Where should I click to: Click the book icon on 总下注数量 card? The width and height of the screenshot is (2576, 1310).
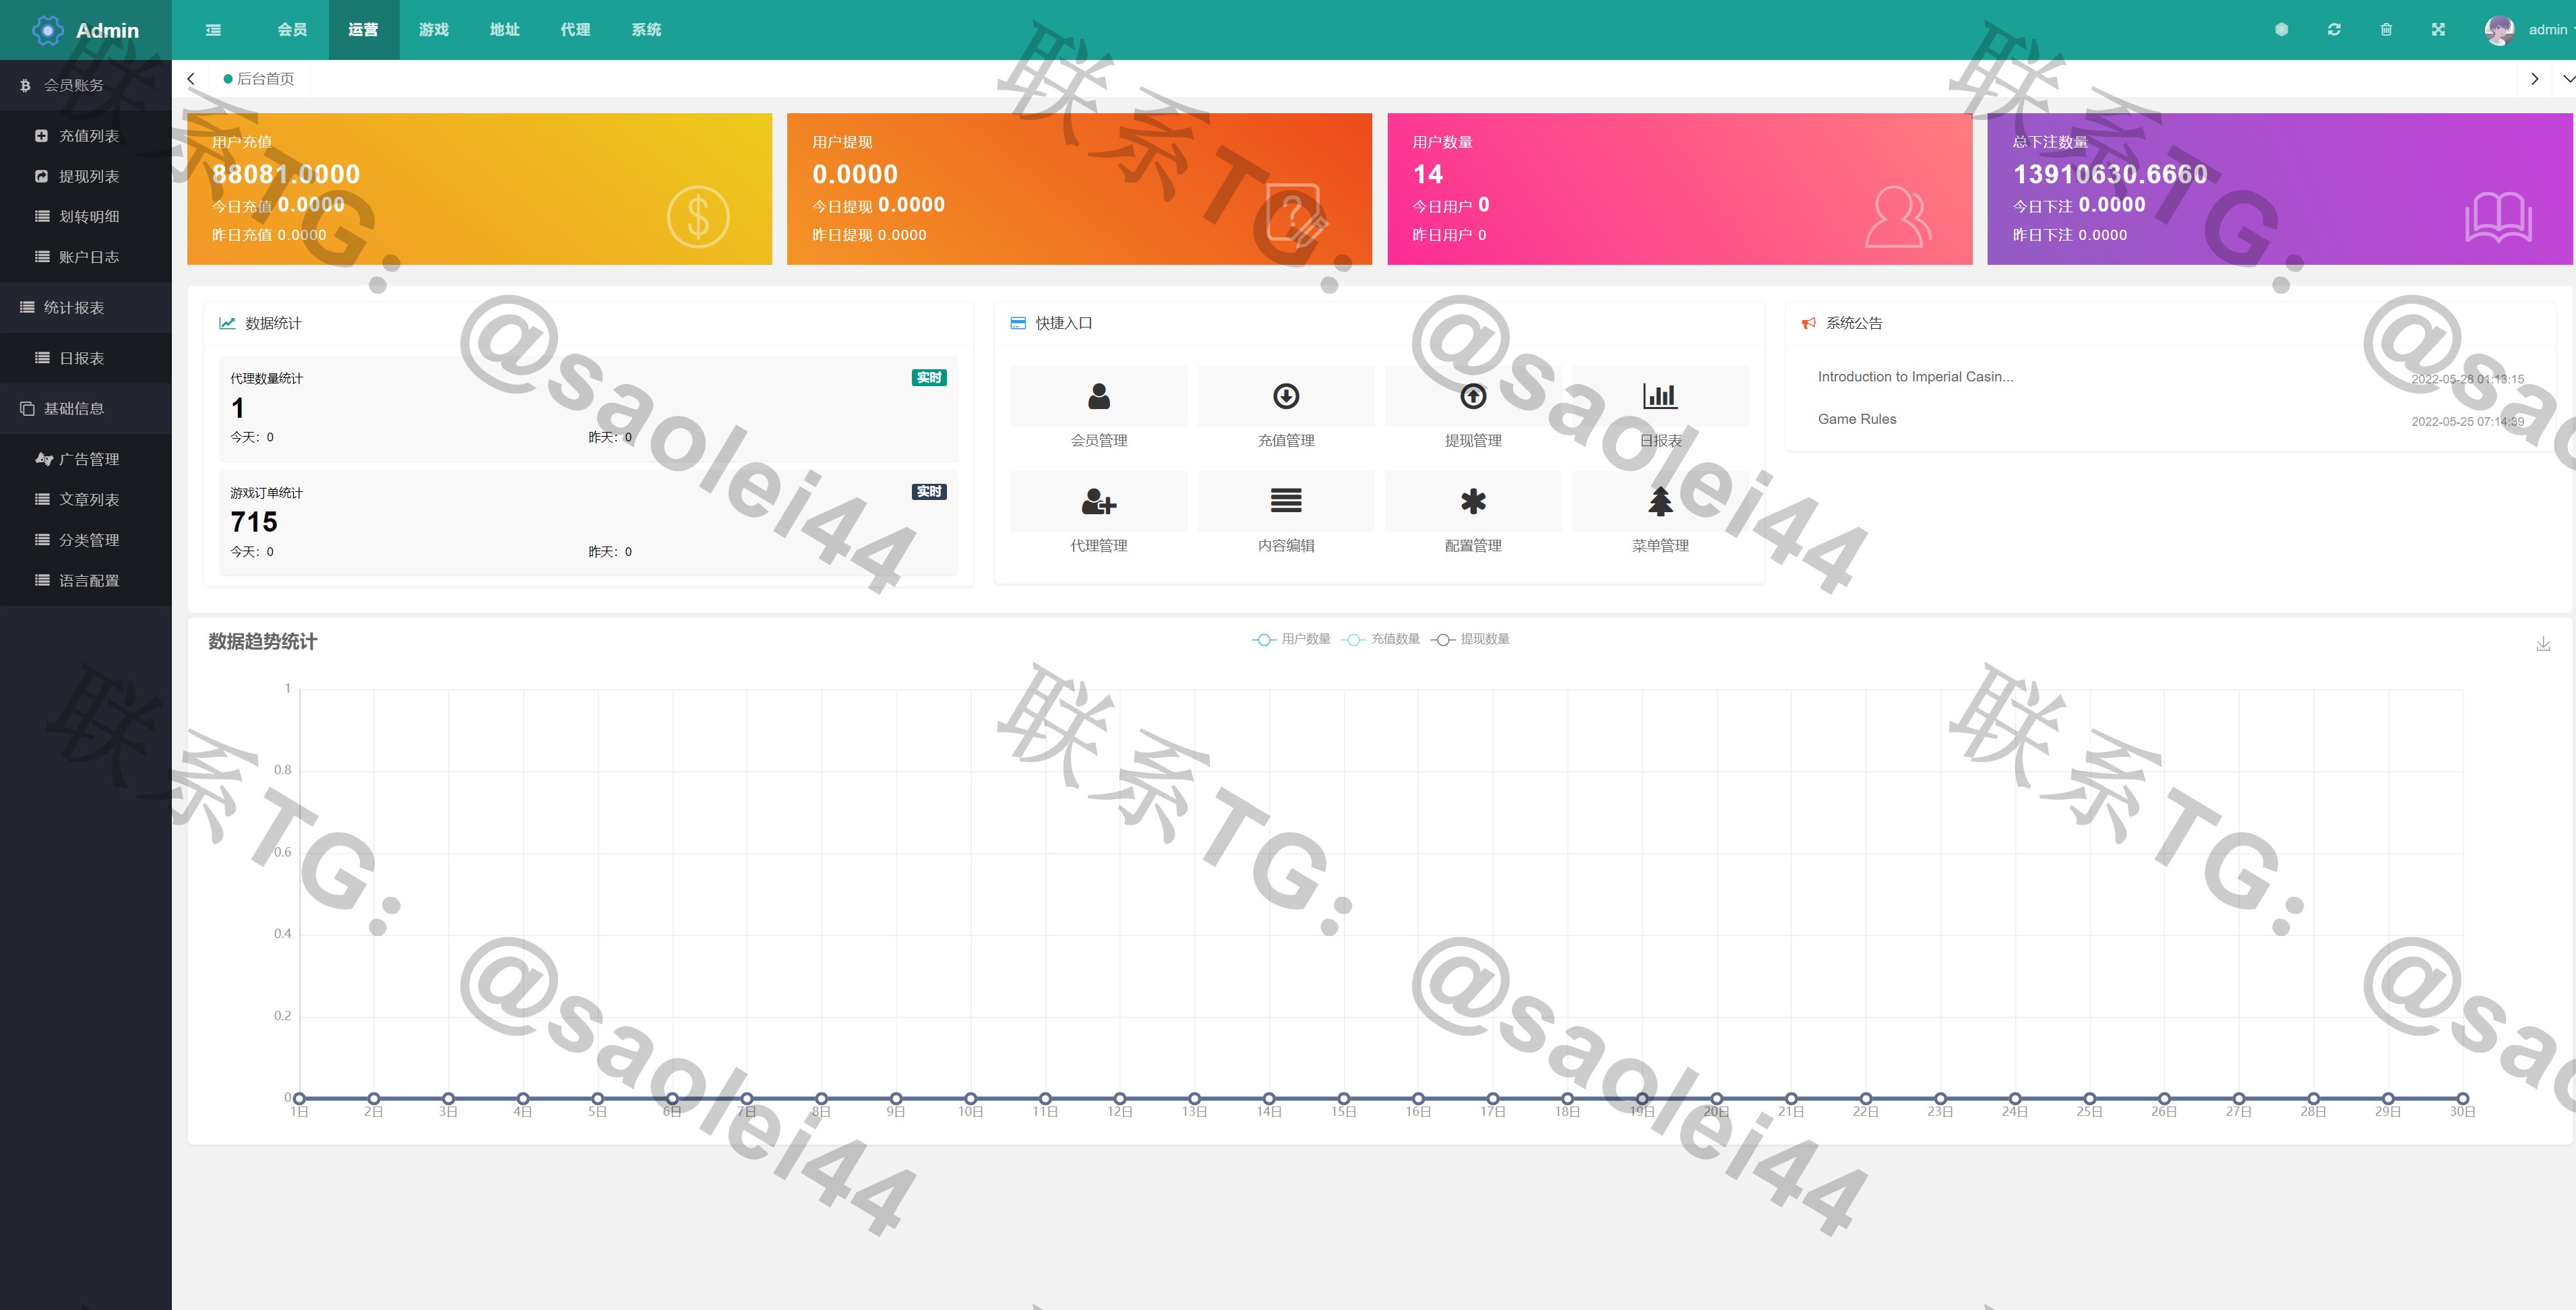tap(2498, 217)
